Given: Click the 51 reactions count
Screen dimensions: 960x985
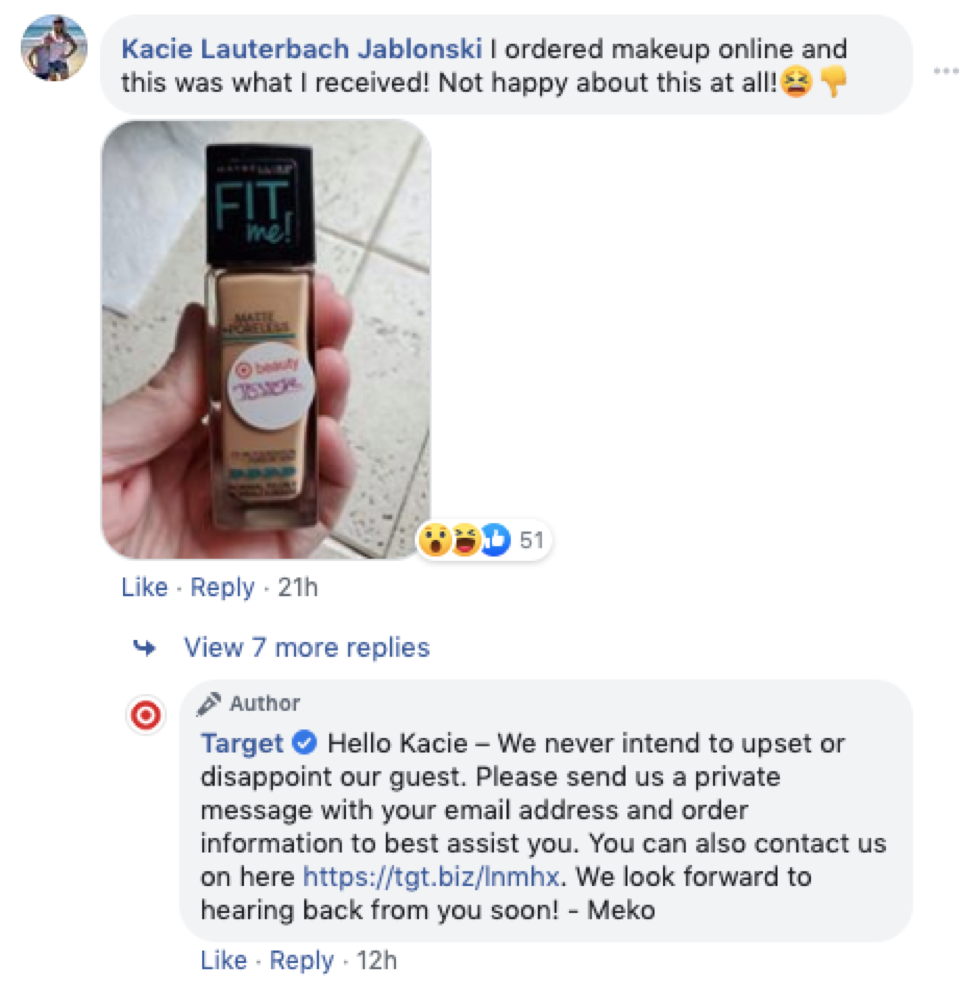Looking at the screenshot, I should click(x=532, y=540).
